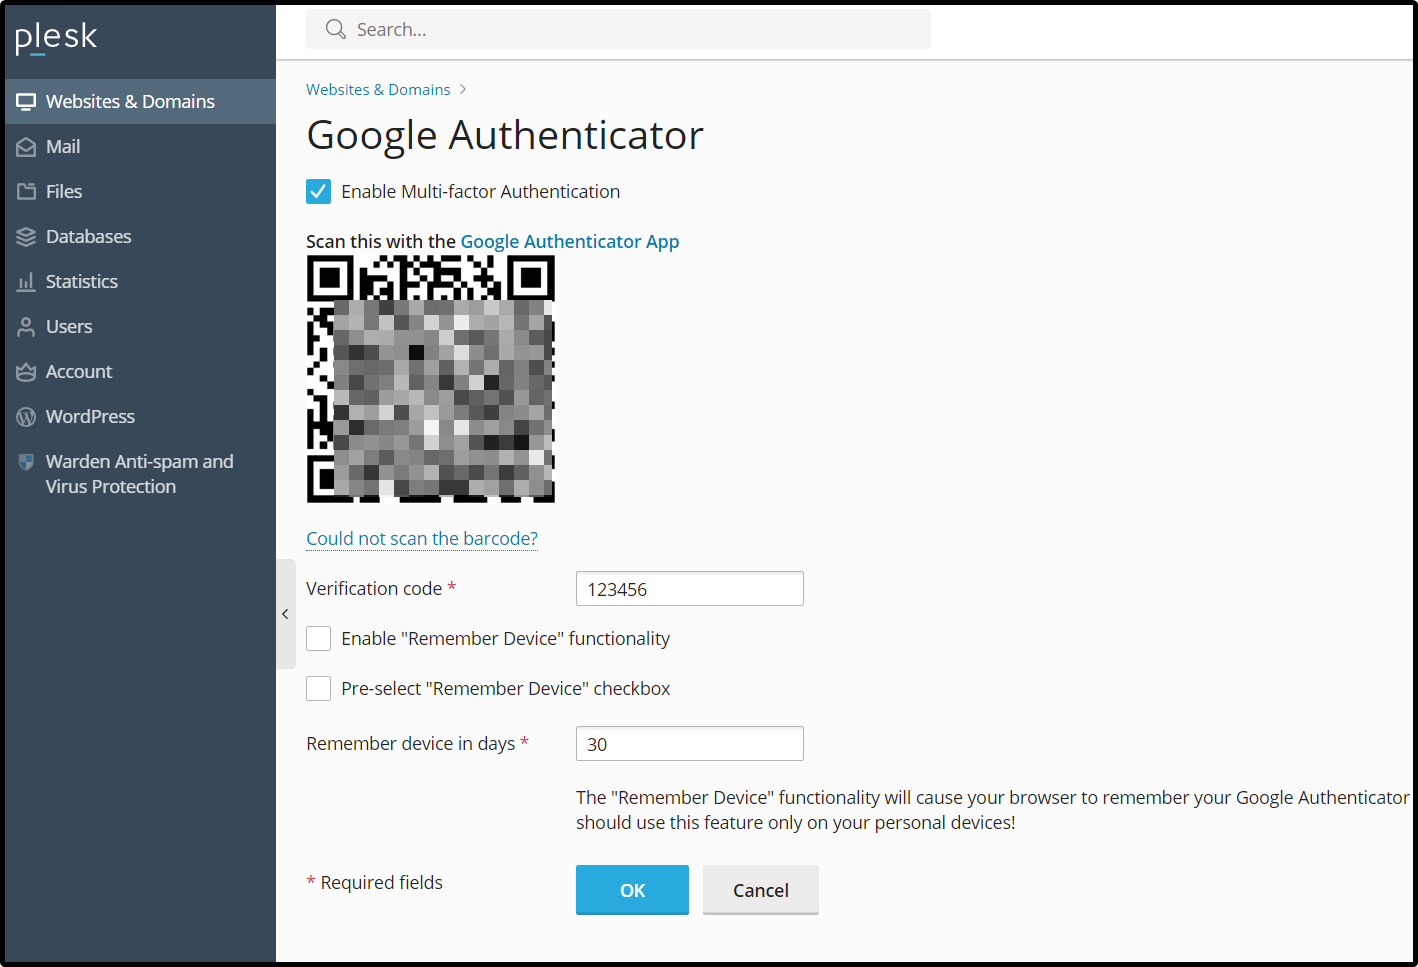The height and width of the screenshot is (967, 1418).
Task: Click the Websites & Domains monitor icon
Action: [x=26, y=102]
